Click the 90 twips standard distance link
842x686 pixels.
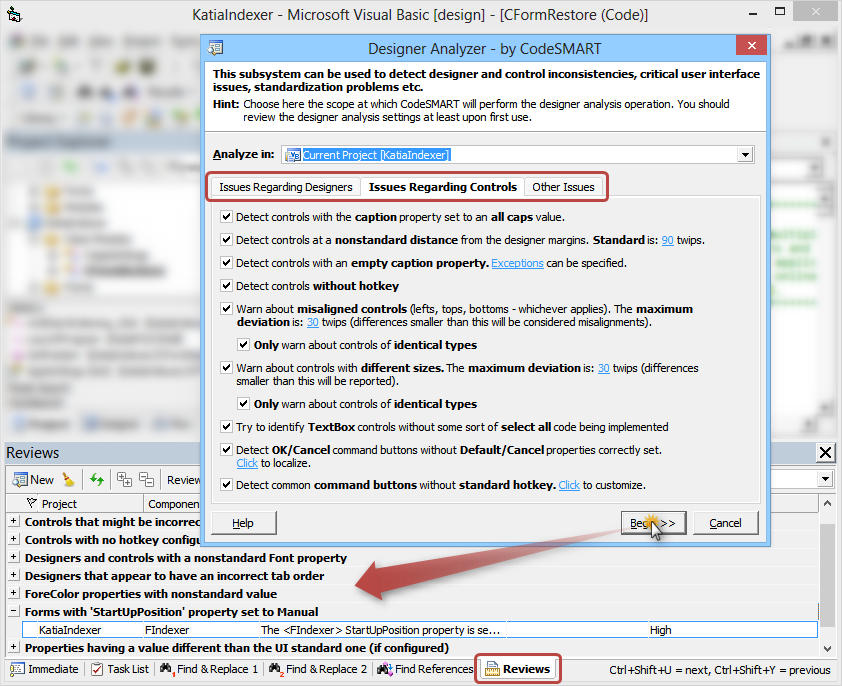[667, 240]
